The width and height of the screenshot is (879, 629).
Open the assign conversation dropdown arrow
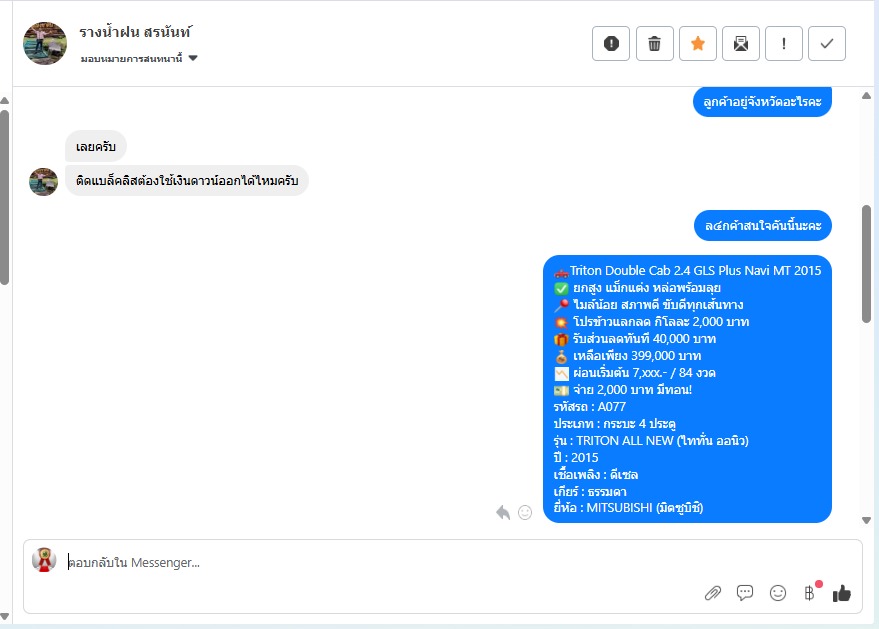point(193,58)
